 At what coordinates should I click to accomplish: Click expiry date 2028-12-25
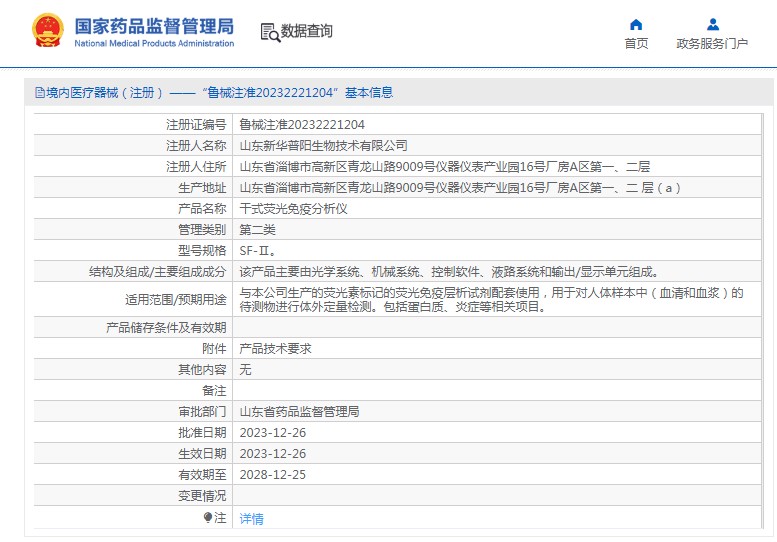tap(273, 475)
